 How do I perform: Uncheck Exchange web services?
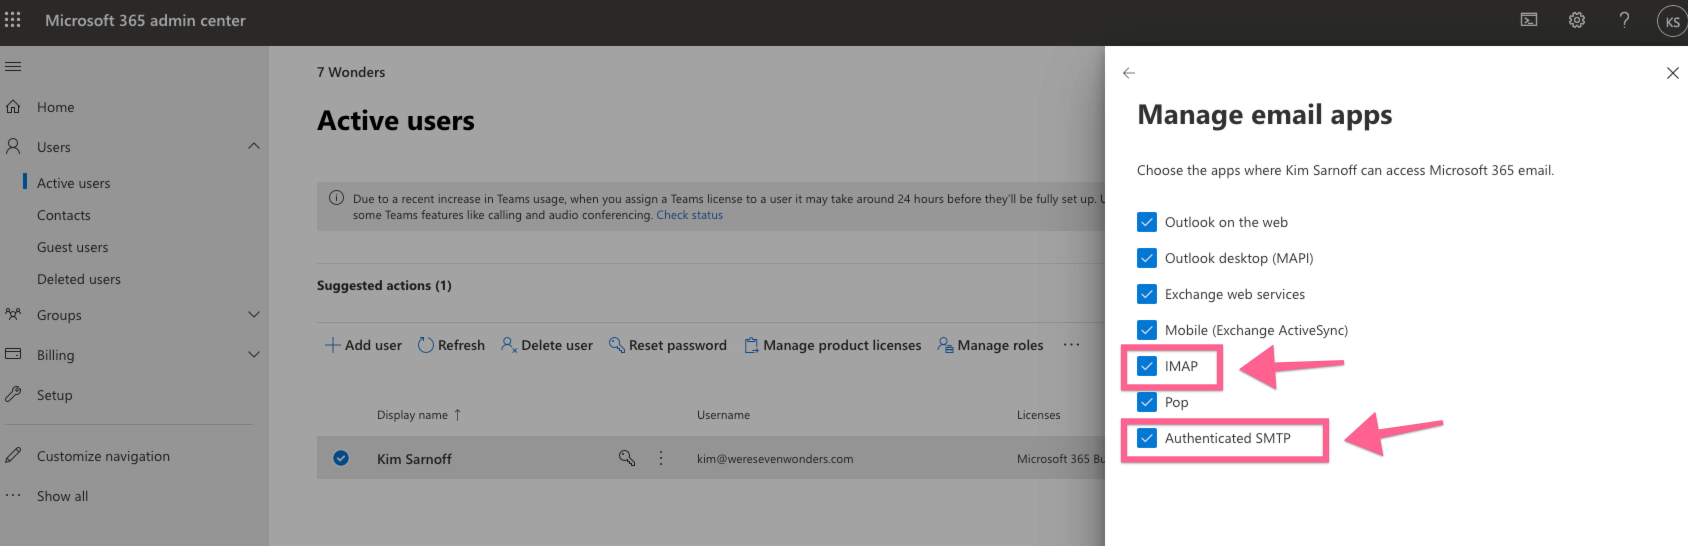coord(1147,294)
